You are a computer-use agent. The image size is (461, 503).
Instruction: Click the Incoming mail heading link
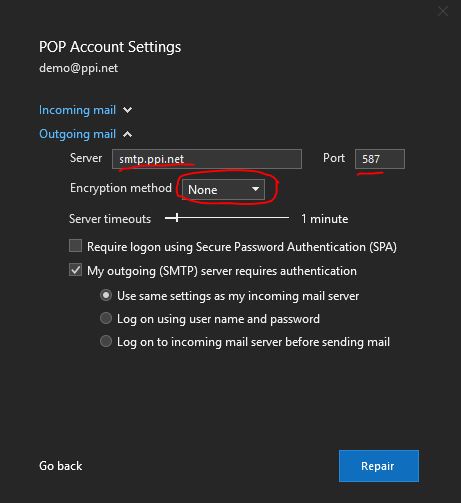click(x=77, y=110)
